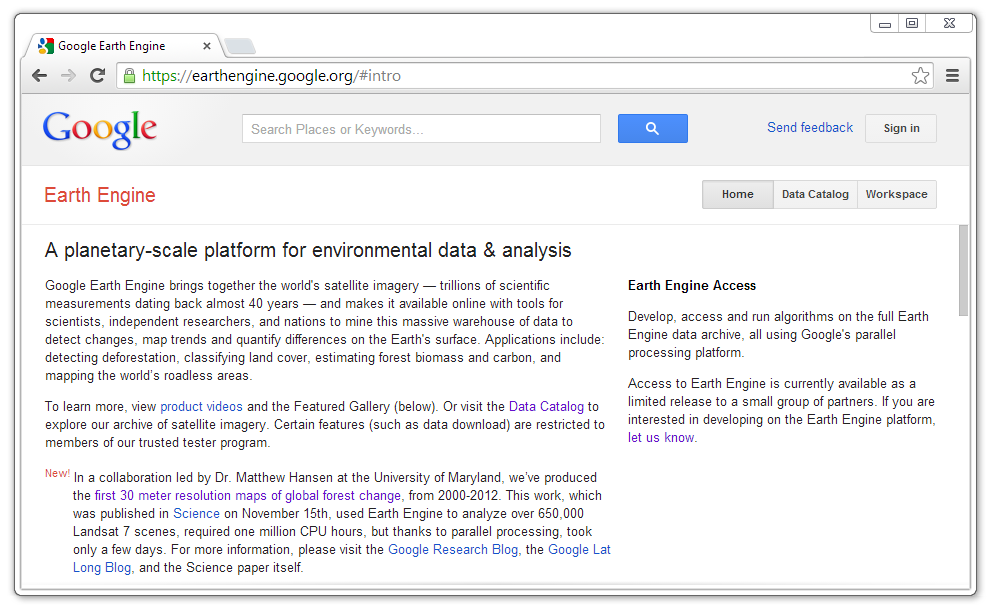Image resolution: width=996 pixels, height=614 pixels.
Task: Click the blue magnifier search button
Action: point(652,128)
